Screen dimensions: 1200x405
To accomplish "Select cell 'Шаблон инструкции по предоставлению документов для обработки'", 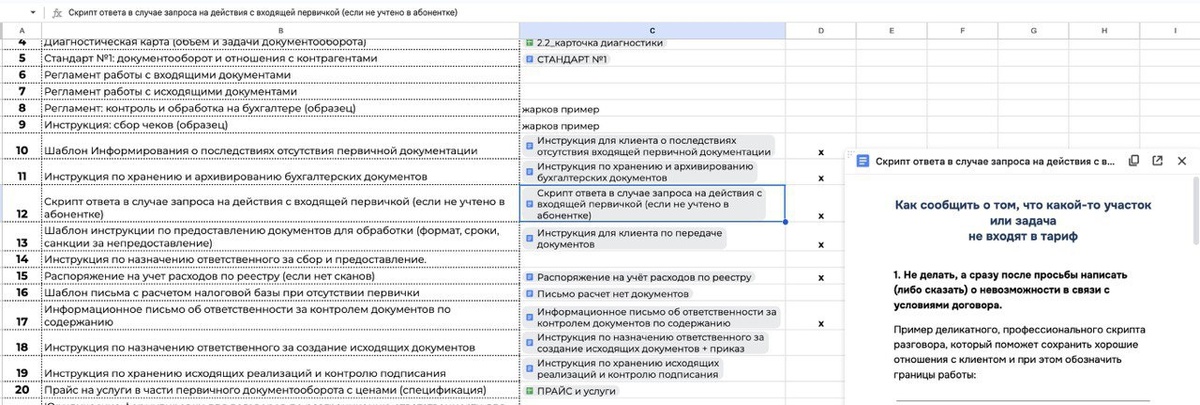I will (x=280, y=237).
